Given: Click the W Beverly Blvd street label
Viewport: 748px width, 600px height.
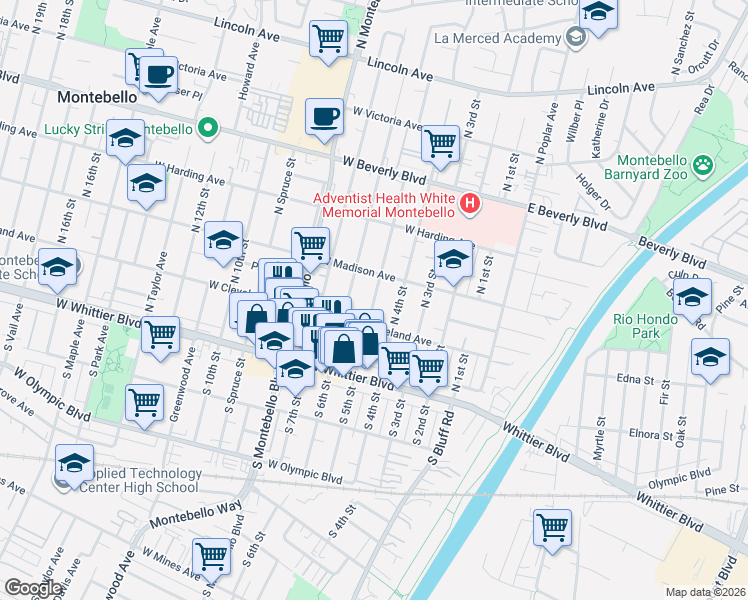Looking at the screenshot, I should click(384, 171).
